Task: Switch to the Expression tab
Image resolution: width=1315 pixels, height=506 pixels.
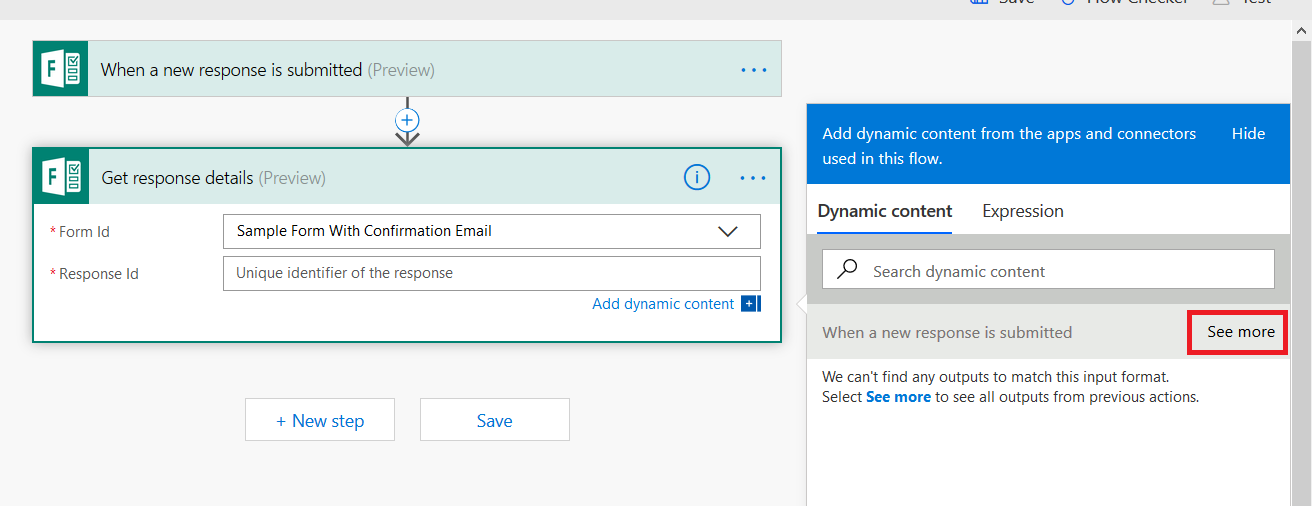Action: click(x=1022, y=211)
